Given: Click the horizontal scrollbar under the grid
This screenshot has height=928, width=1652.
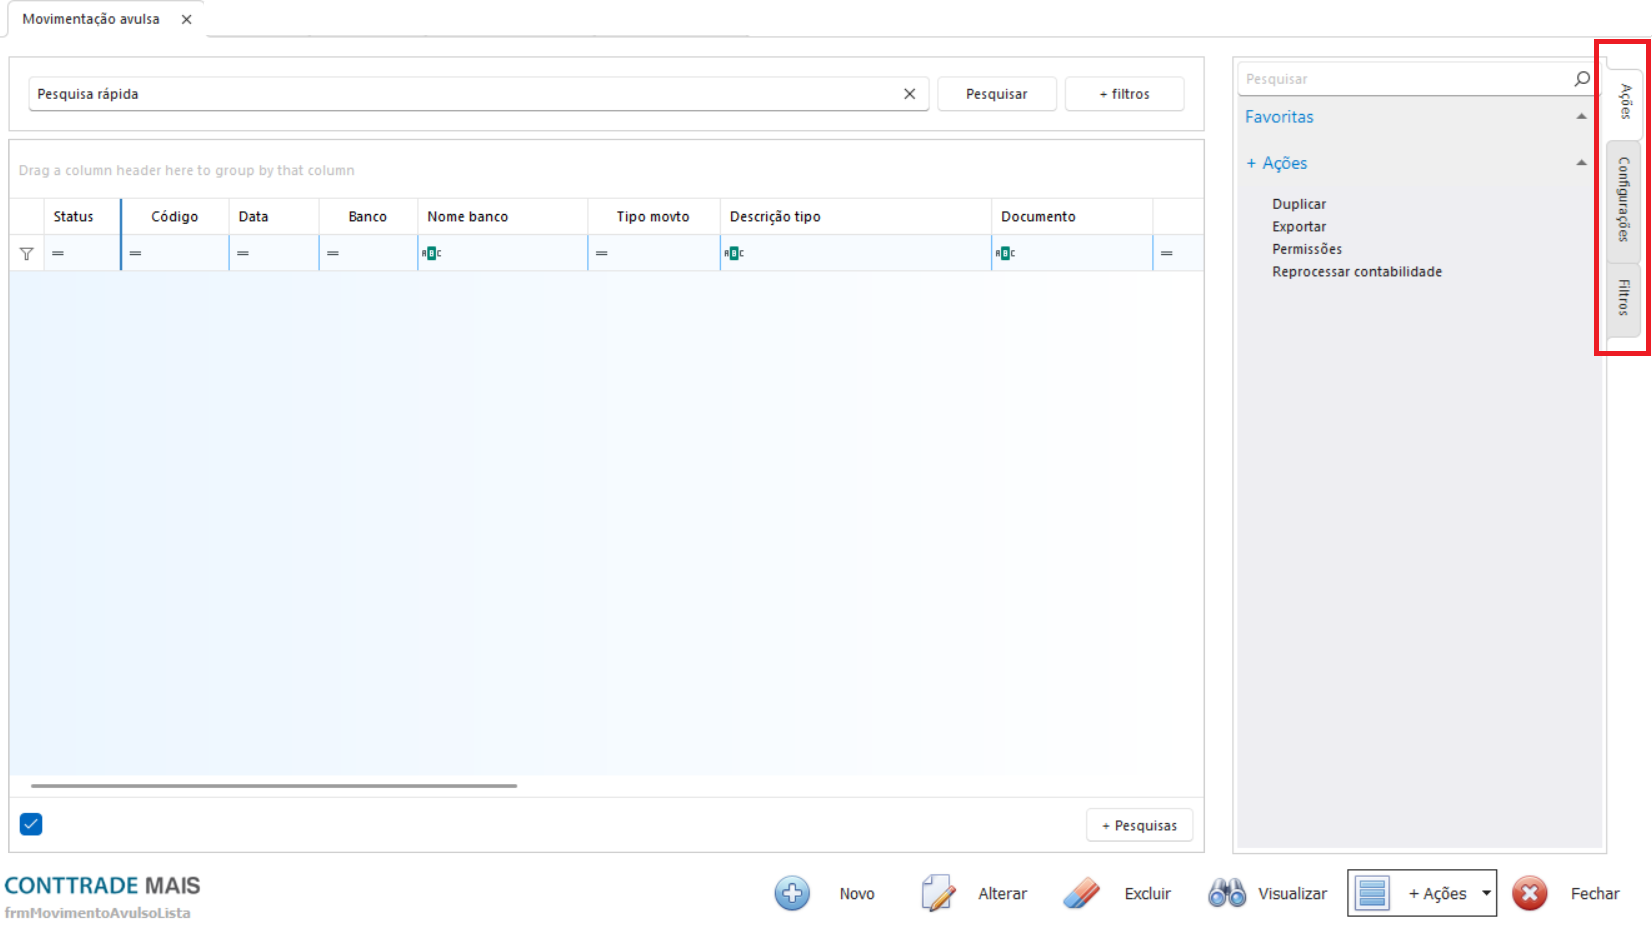Looking at the screenshot, I should (x=274, y=786).
